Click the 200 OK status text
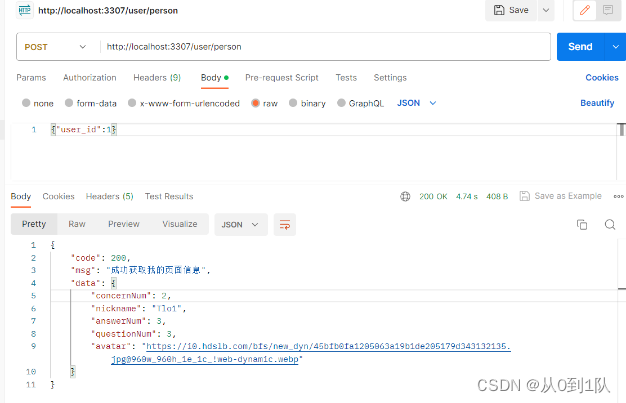The height and width of the screenshot is (403, 626). click(x=433, y=197)
